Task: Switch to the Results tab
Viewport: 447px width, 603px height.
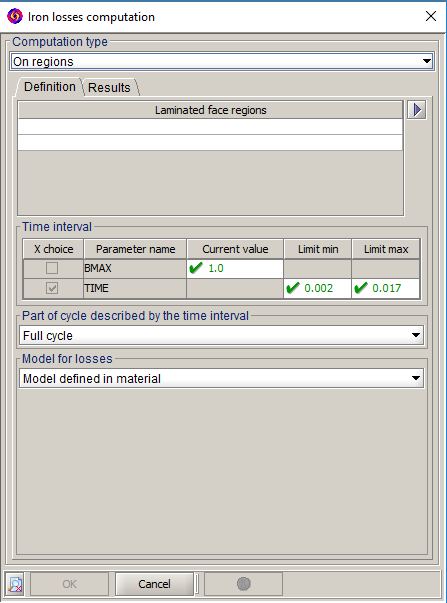Action: coord(109,88)
